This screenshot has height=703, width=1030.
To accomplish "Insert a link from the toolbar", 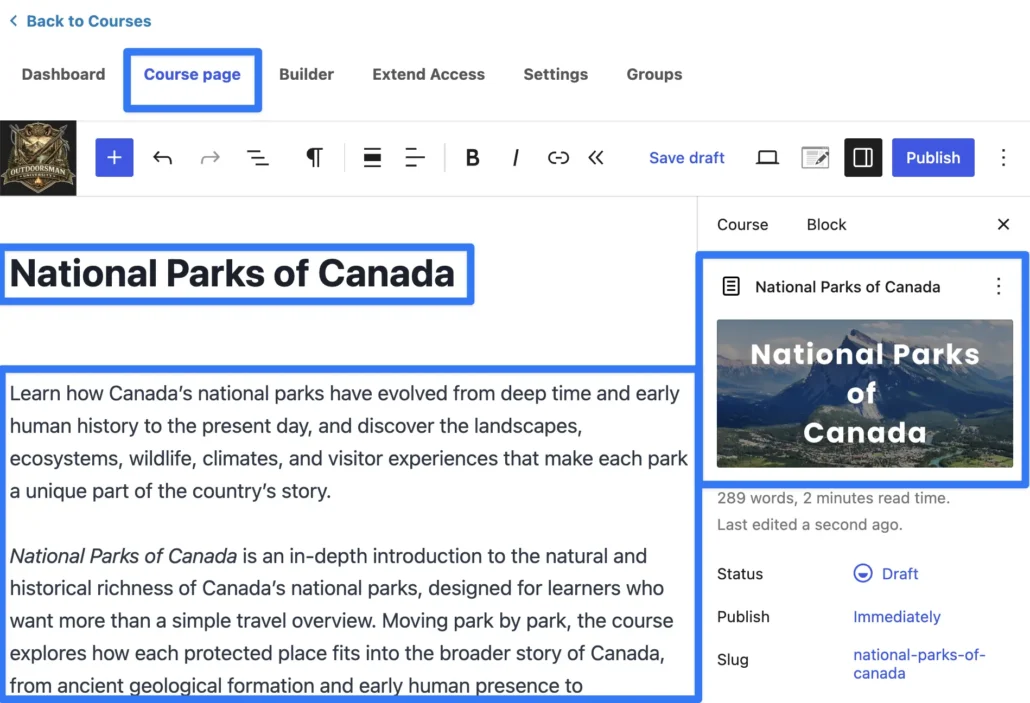I will [558, 158].
